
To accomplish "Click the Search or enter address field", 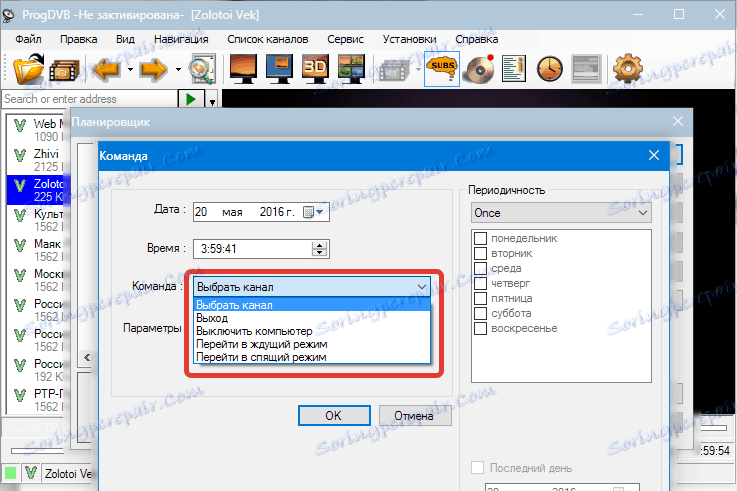I will tap(90, 99).
